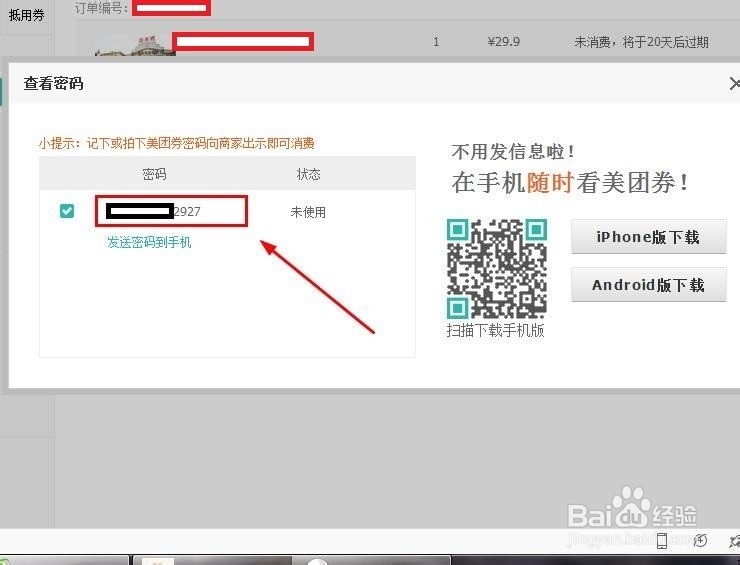Click the 状态 column header
The height and width of the screenshot is (565, 740).
pyautogui.click(x=309, y=174)
